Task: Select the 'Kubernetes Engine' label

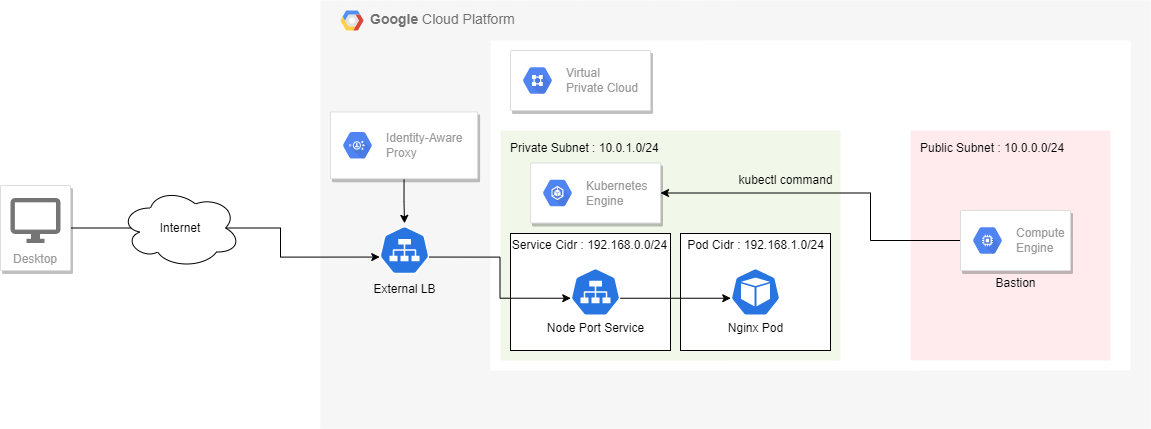Action: pyautogui.click(x=617, y=193)
